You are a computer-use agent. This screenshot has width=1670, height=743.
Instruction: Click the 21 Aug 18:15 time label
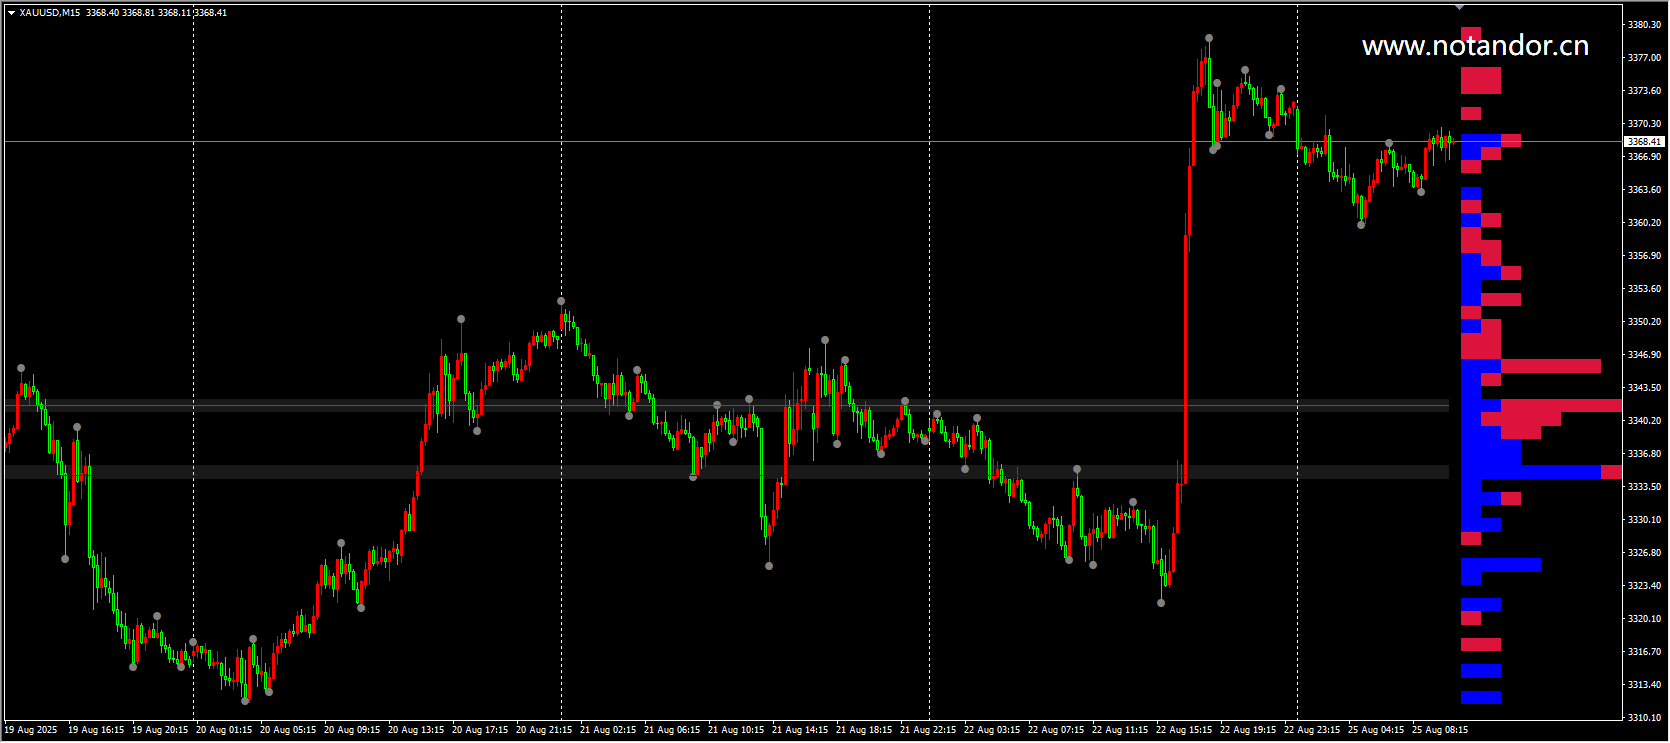pos(864,730)
